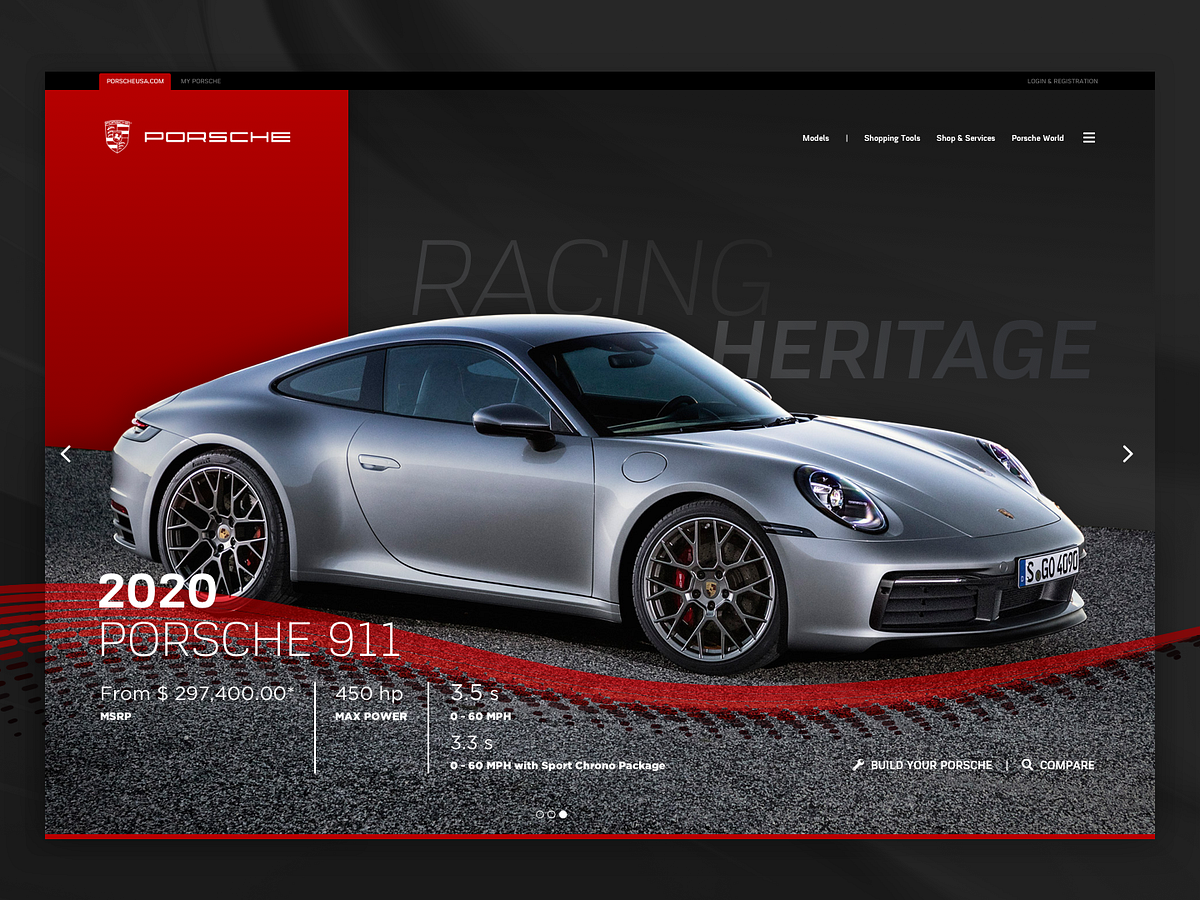This screenshot has height=900, width=1200.
Task: Open the Shop & Services menu
Action: [x=966, y=138]
